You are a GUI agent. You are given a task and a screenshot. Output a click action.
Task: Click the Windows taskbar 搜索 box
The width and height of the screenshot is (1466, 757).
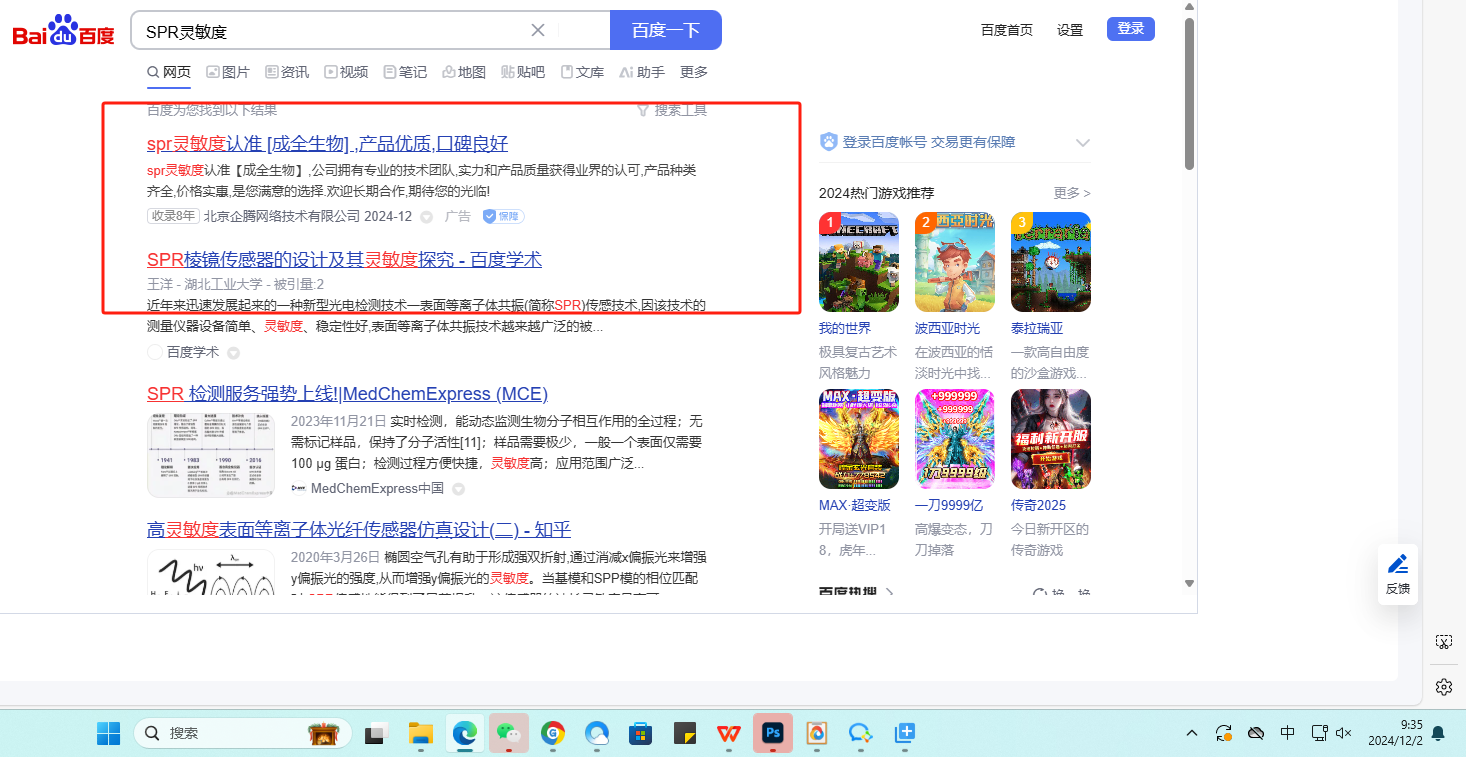(242, 733)
